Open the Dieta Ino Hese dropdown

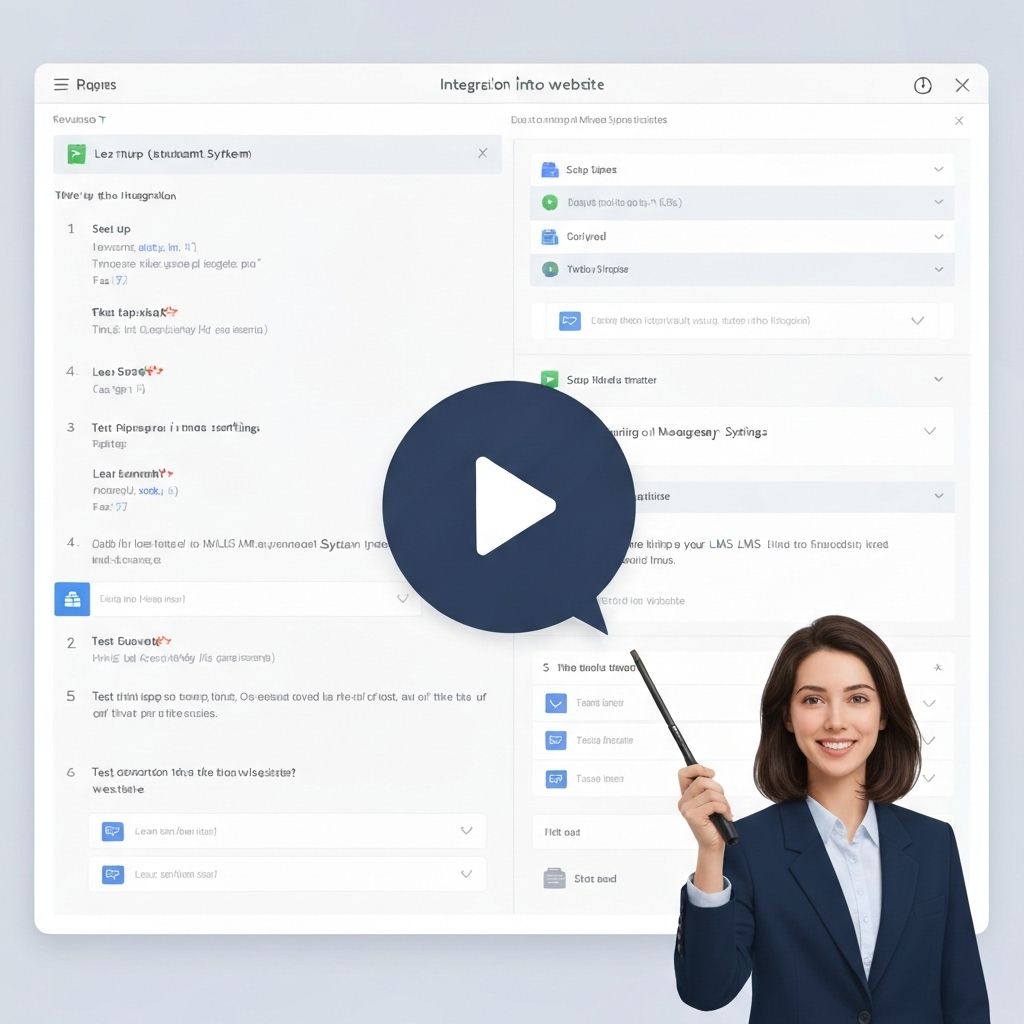402,599
